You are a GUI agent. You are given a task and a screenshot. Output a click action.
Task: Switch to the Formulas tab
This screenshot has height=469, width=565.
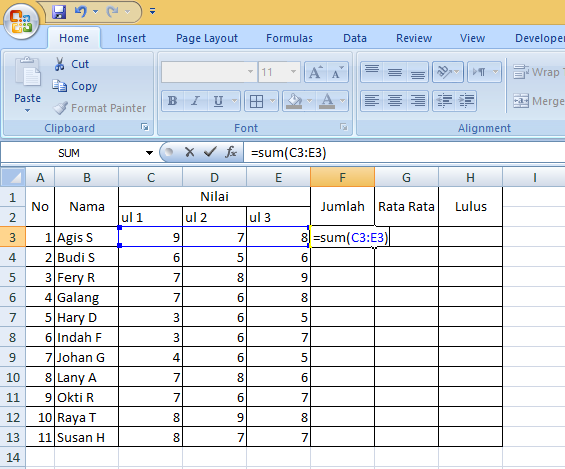pos(289,38)
